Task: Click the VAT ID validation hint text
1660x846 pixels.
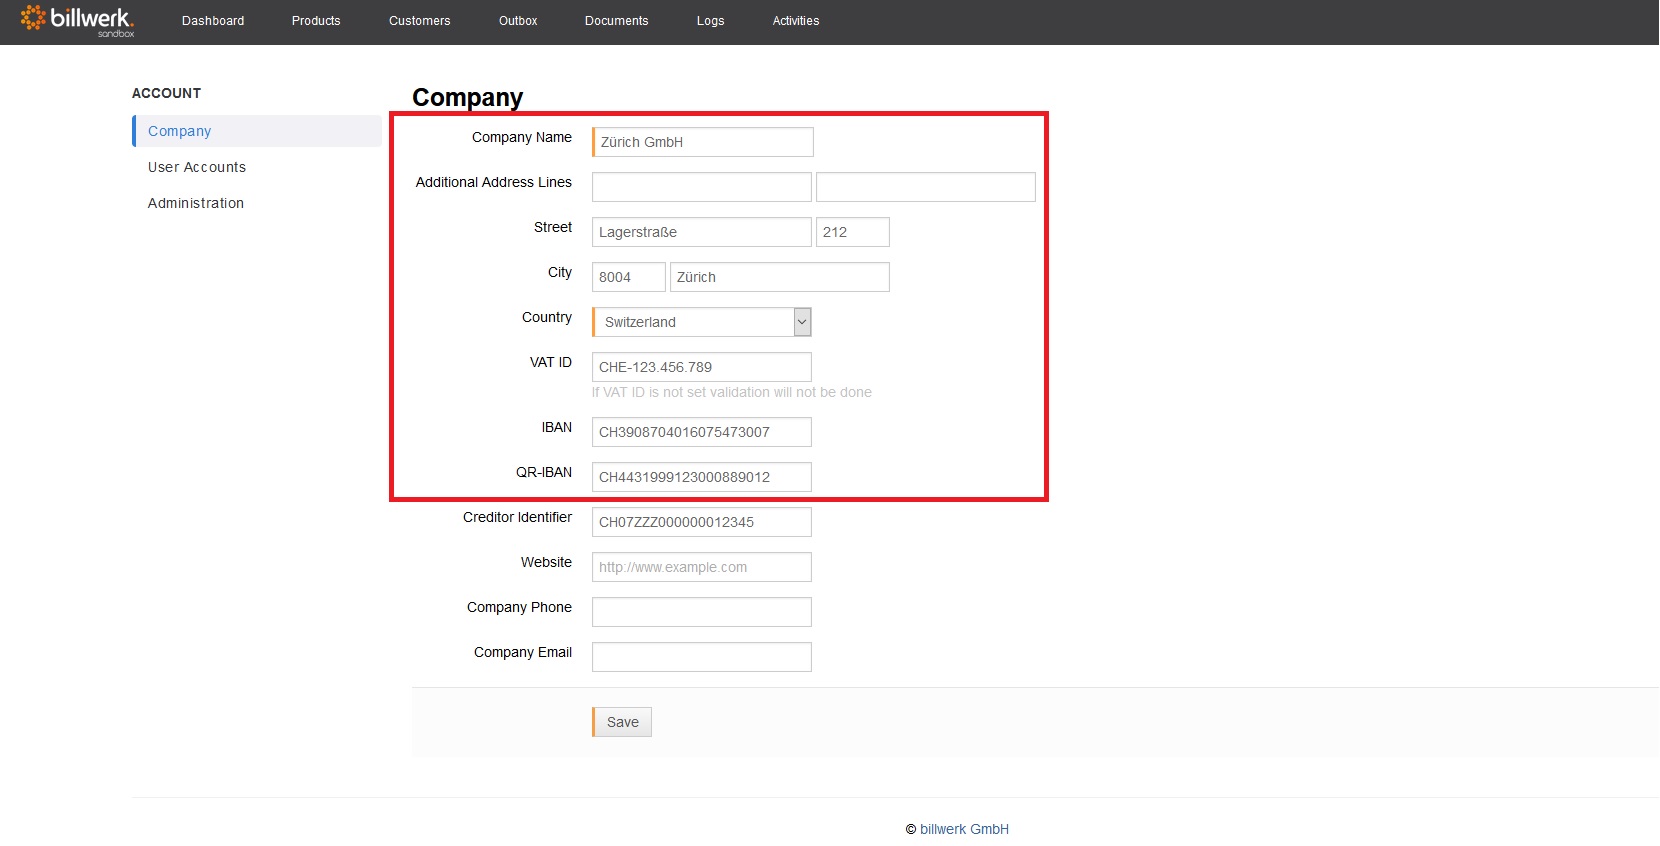Action: 732,392
